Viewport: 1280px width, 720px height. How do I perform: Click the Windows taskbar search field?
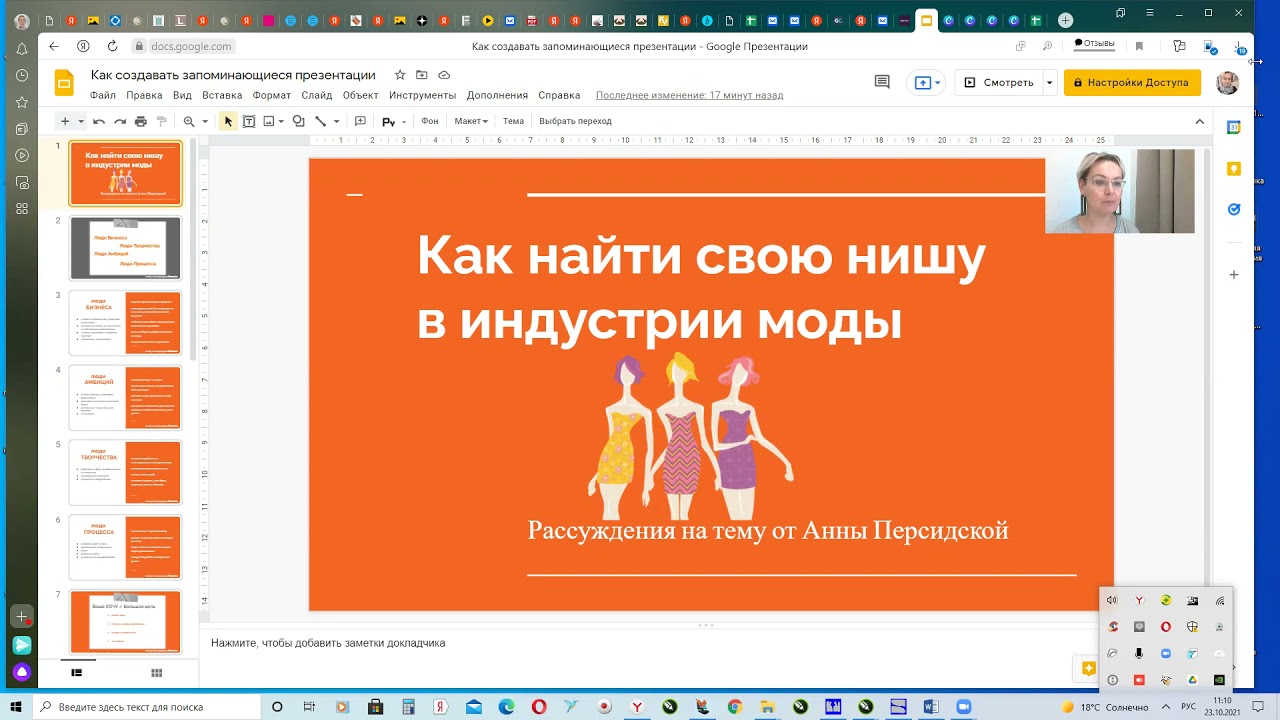pyautogui.click(x=145, y=707)
